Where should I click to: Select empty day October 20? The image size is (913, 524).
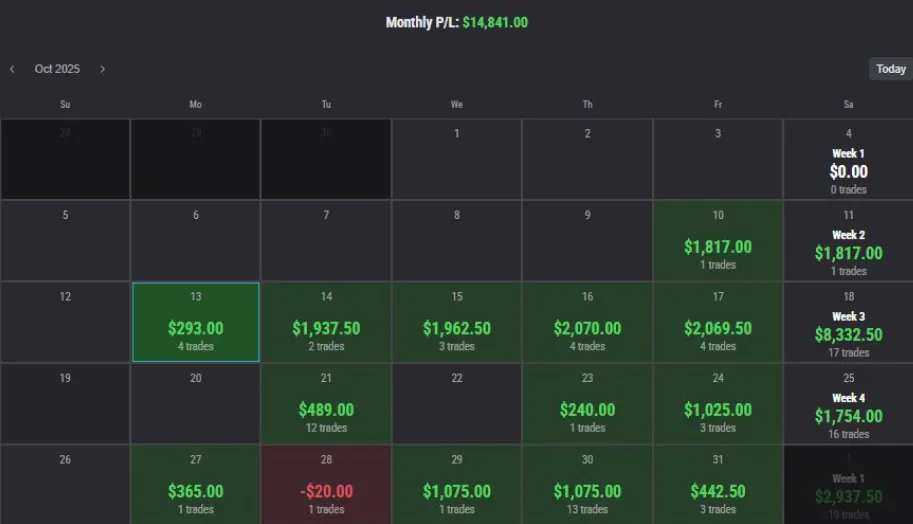(196, 403)
